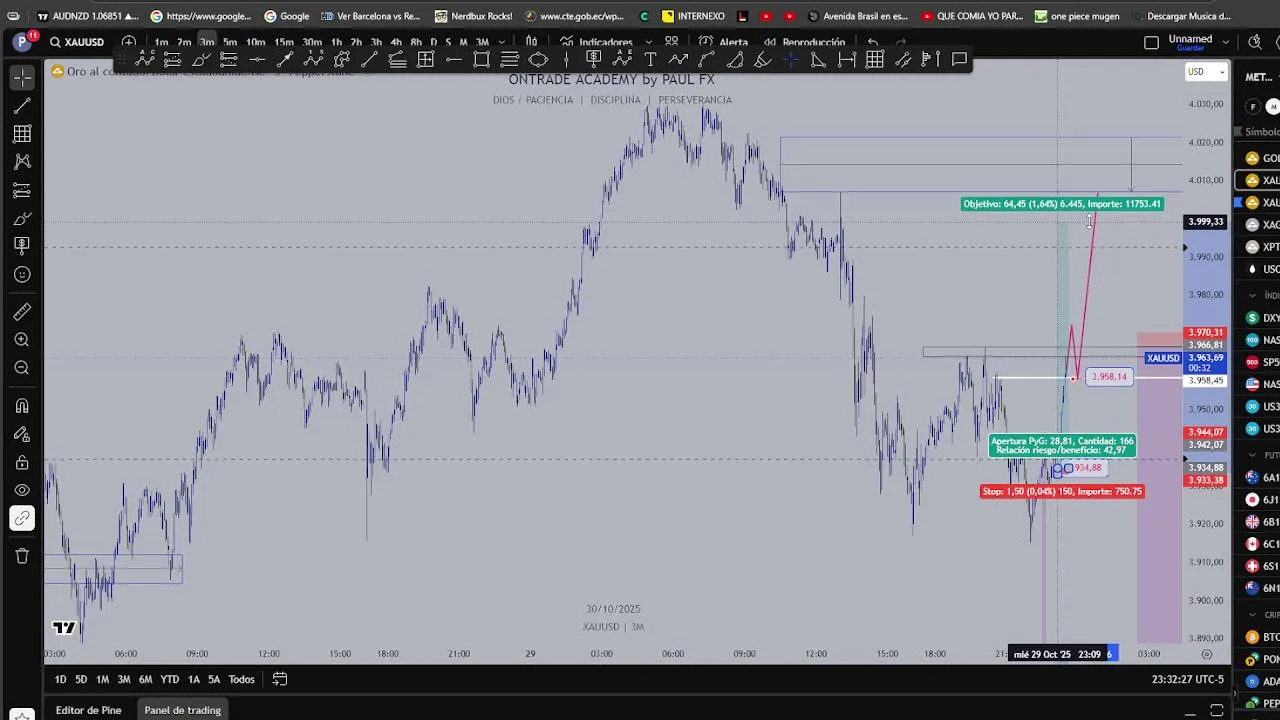Open the go-to-date calendar icon
This screenshot has height=720, width=1280.
[x=280, y=680]
